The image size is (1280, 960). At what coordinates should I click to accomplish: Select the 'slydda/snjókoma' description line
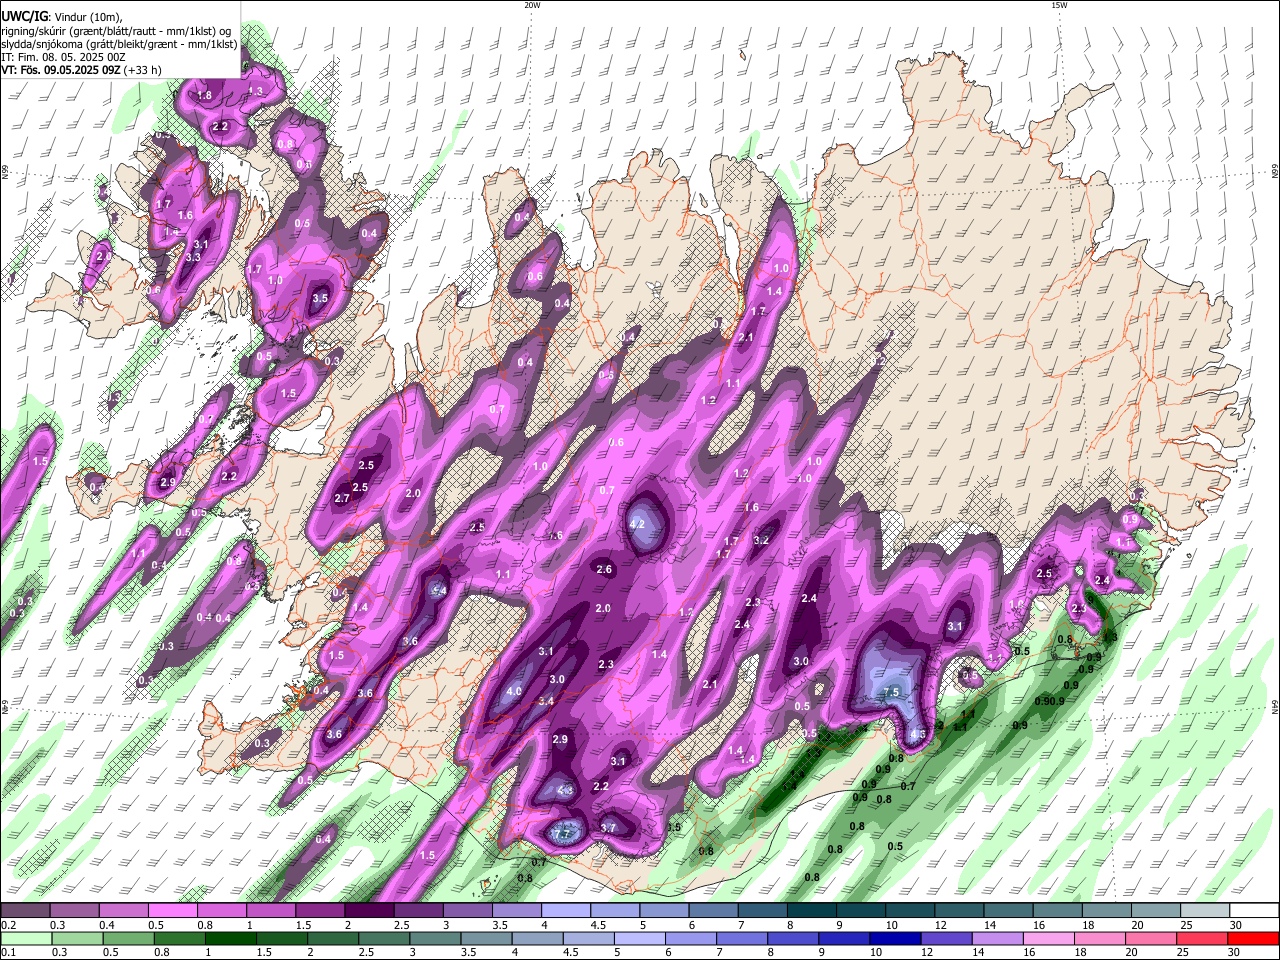point(120,44)
